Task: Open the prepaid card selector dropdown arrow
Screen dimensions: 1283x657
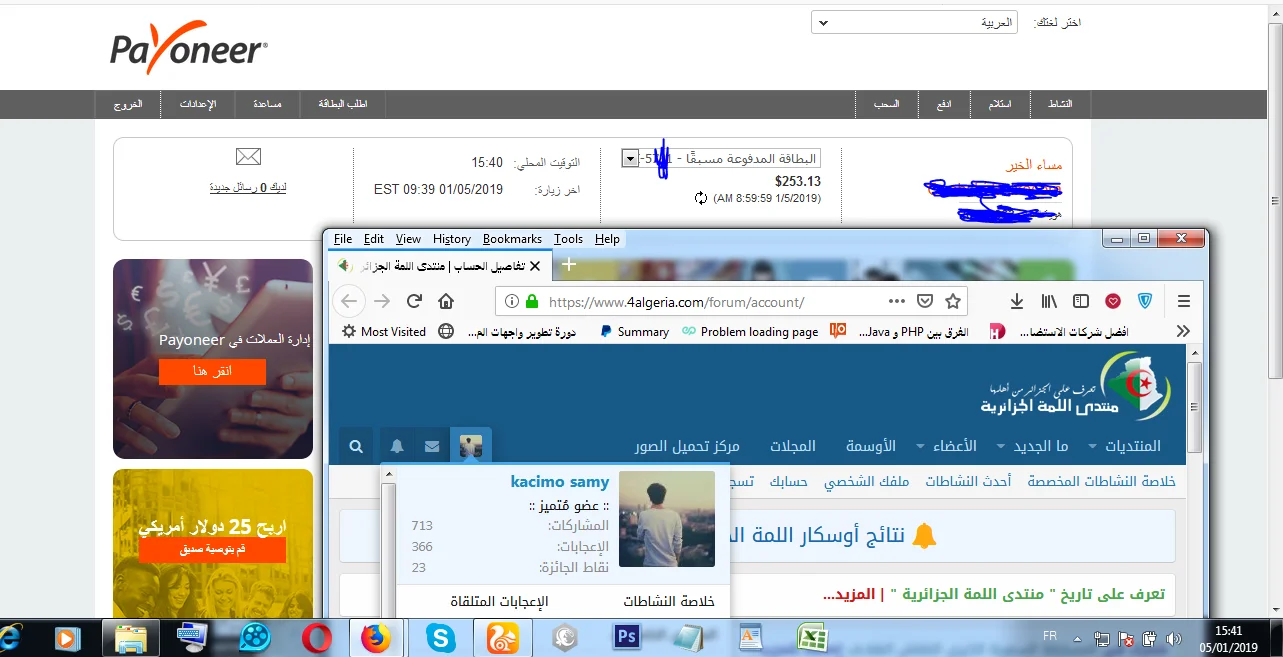Action: click(x=630, y=158)
